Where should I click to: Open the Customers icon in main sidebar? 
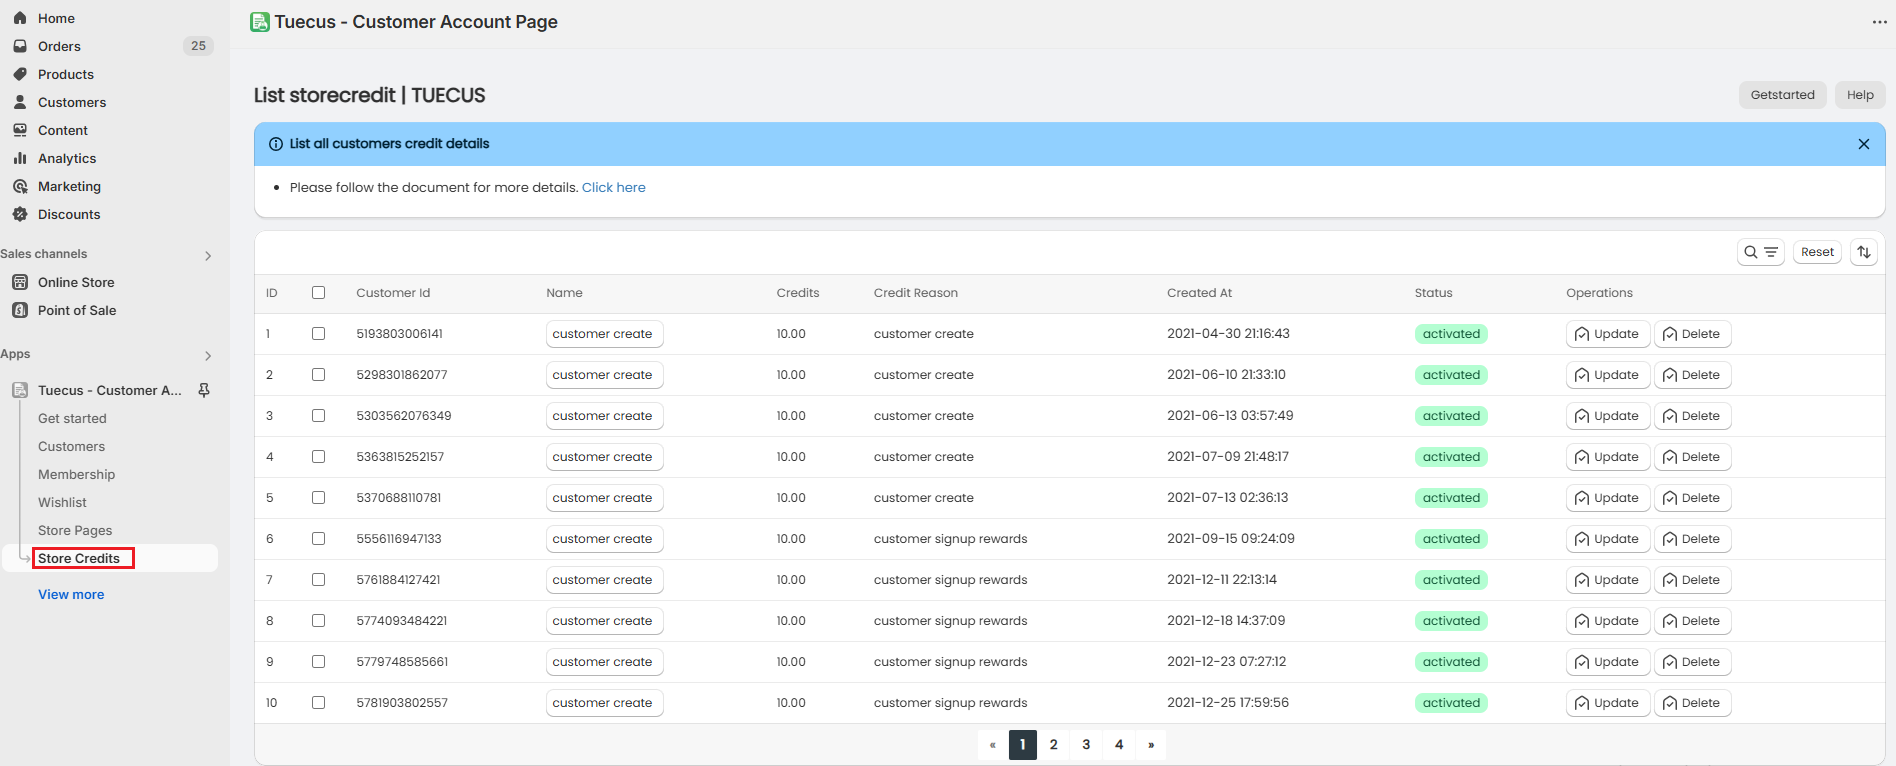point(20,102)
